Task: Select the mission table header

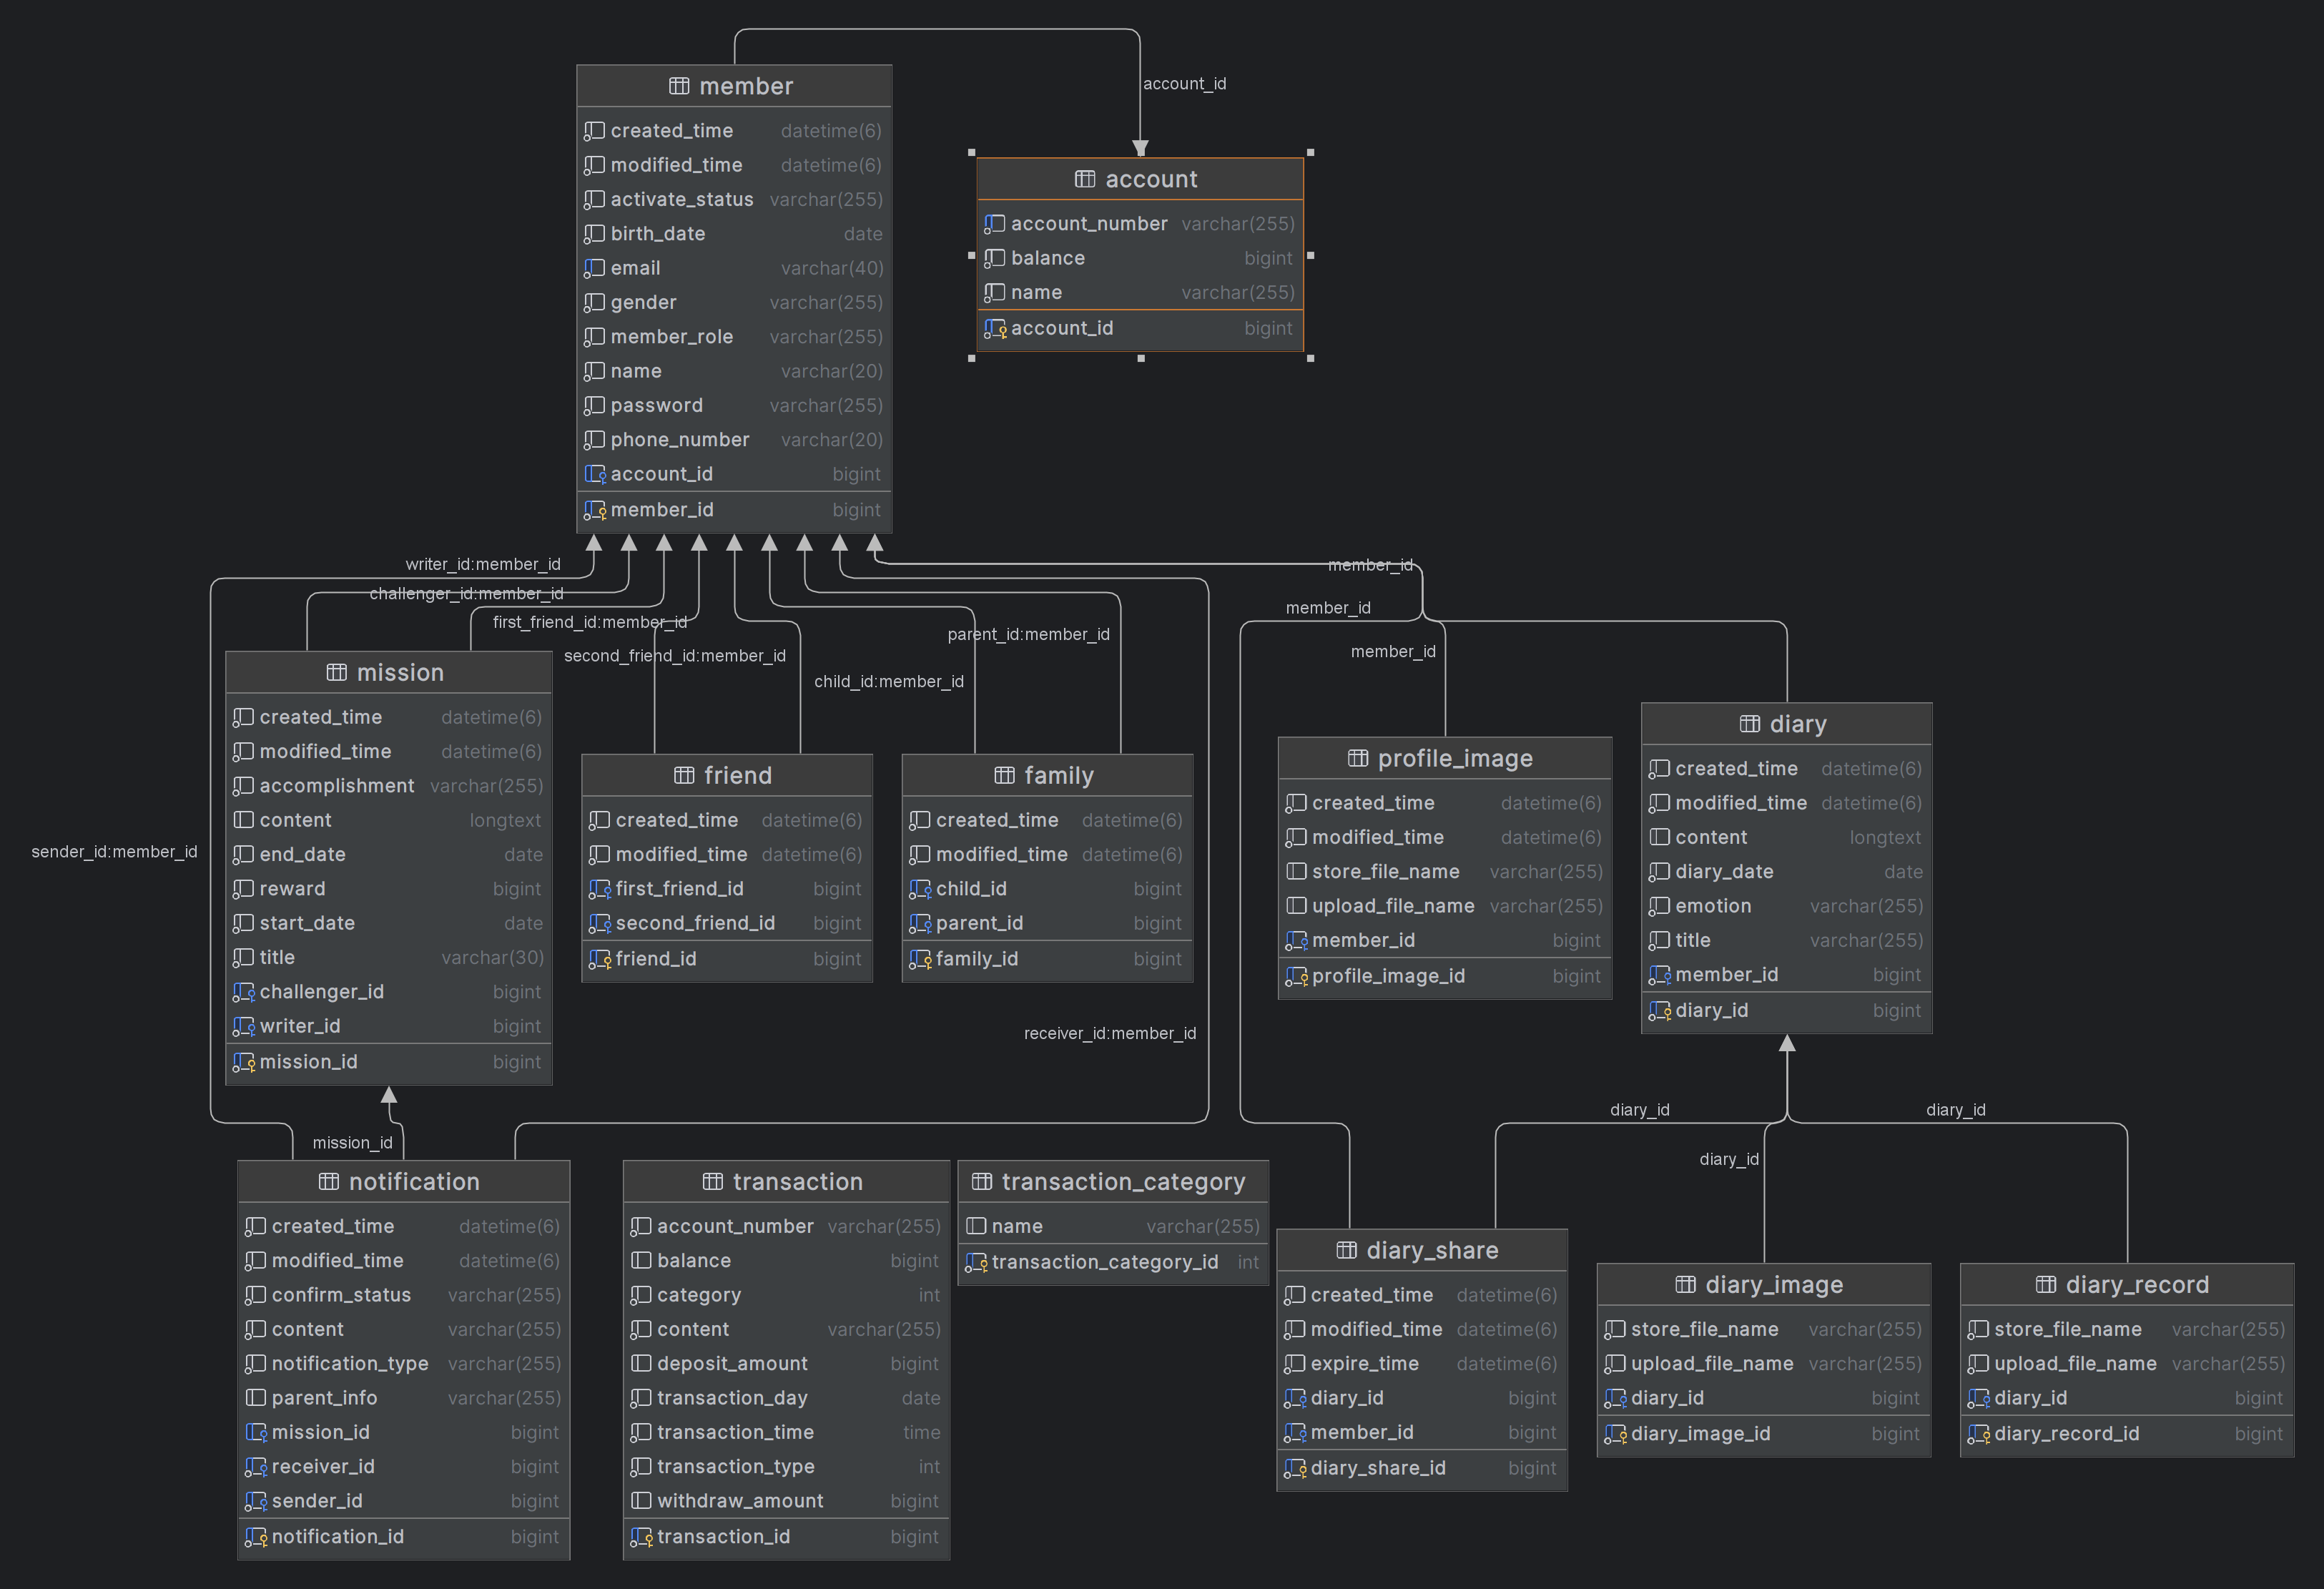Action: coord(388,672)
